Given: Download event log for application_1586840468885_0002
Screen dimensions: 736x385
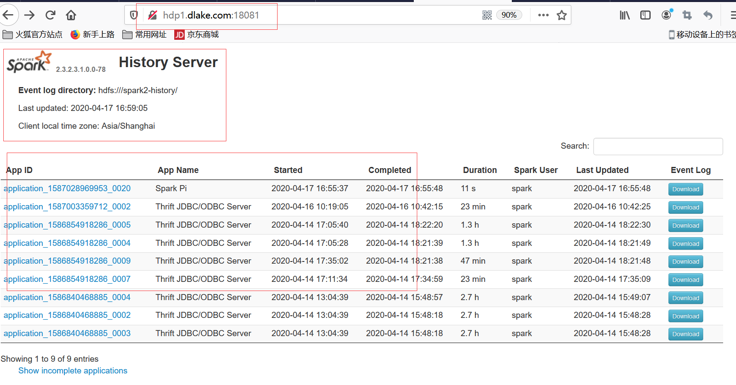Looking at the screenshot, I should 685,316.
